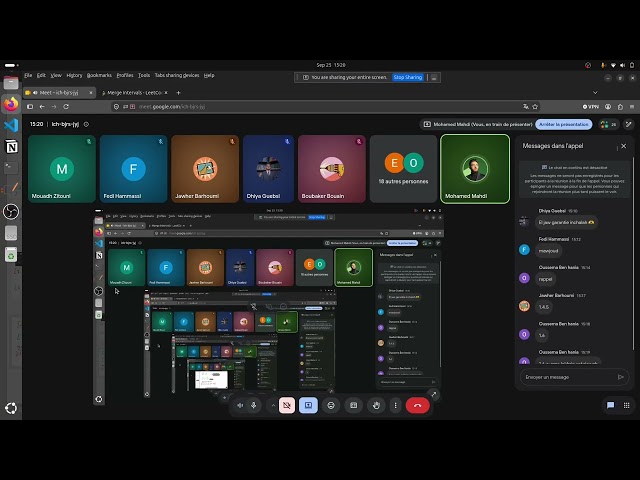This screenshot has width=640, height=480.
Task: Open the Tools menu
Action: click(144, 75)
